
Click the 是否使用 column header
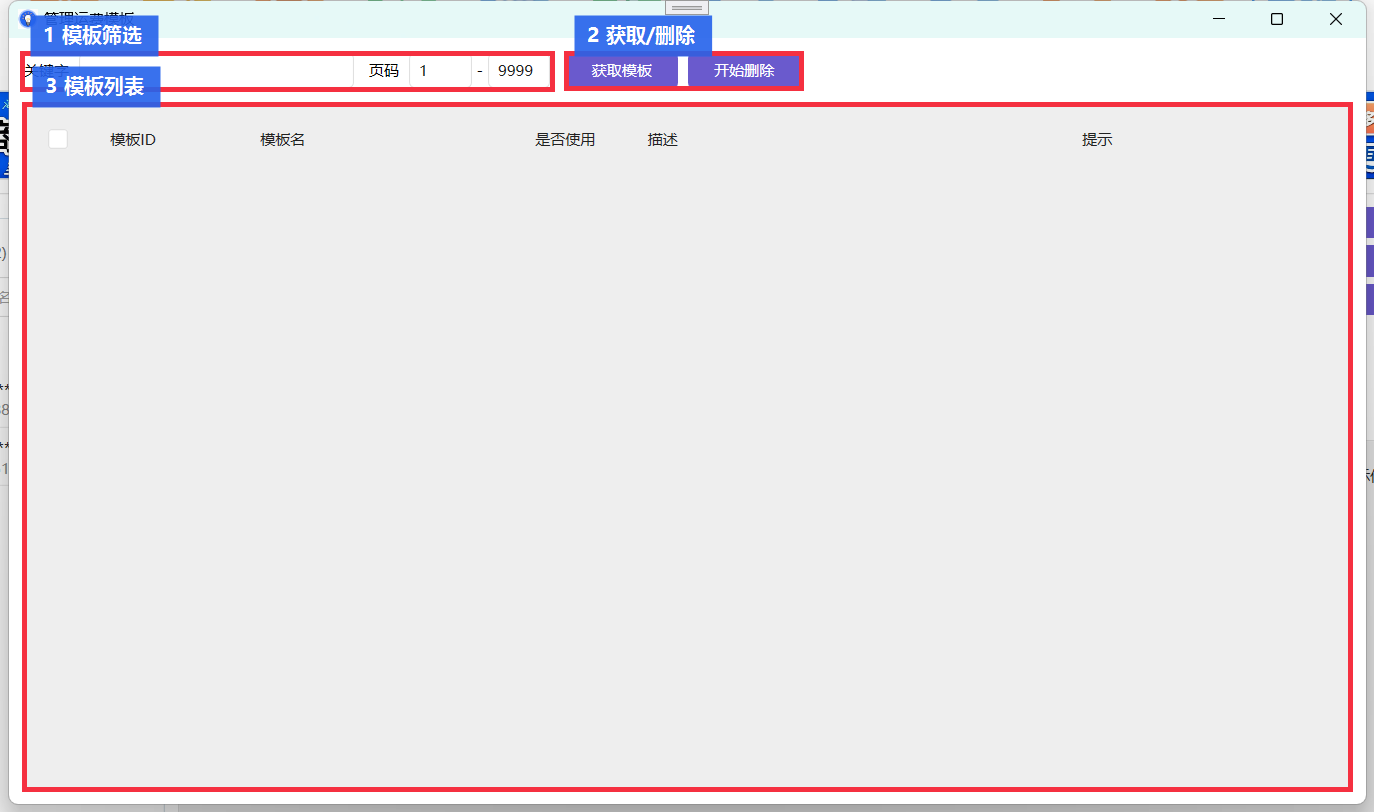(x=565, y=140)
